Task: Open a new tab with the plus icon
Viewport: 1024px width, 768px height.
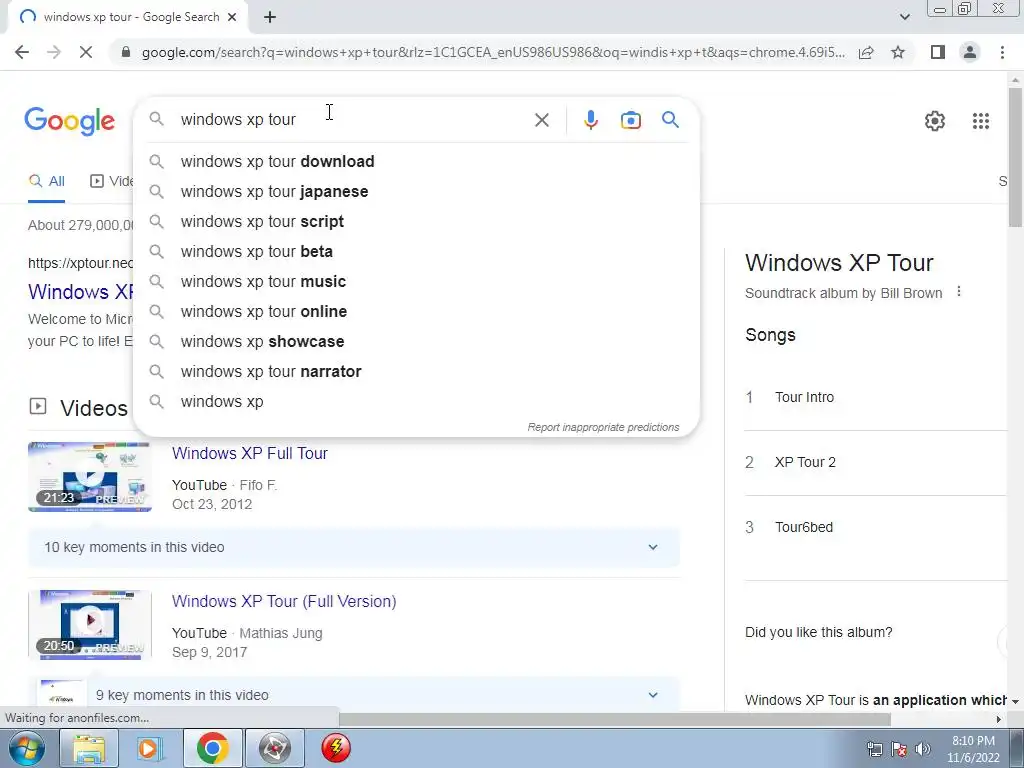Action: [x=270, y=18]
